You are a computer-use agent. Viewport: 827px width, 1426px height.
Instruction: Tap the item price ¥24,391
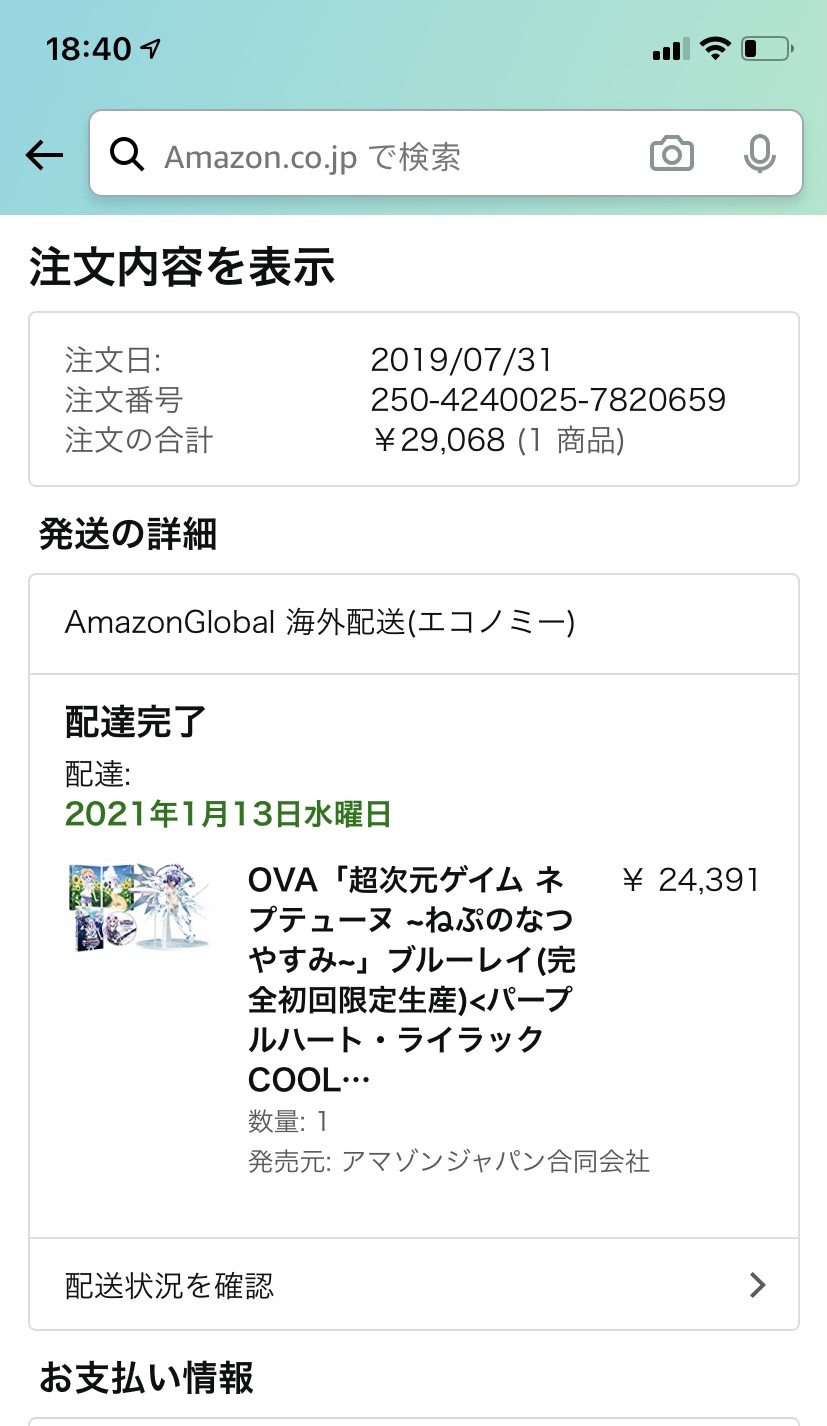pos(691,880)
